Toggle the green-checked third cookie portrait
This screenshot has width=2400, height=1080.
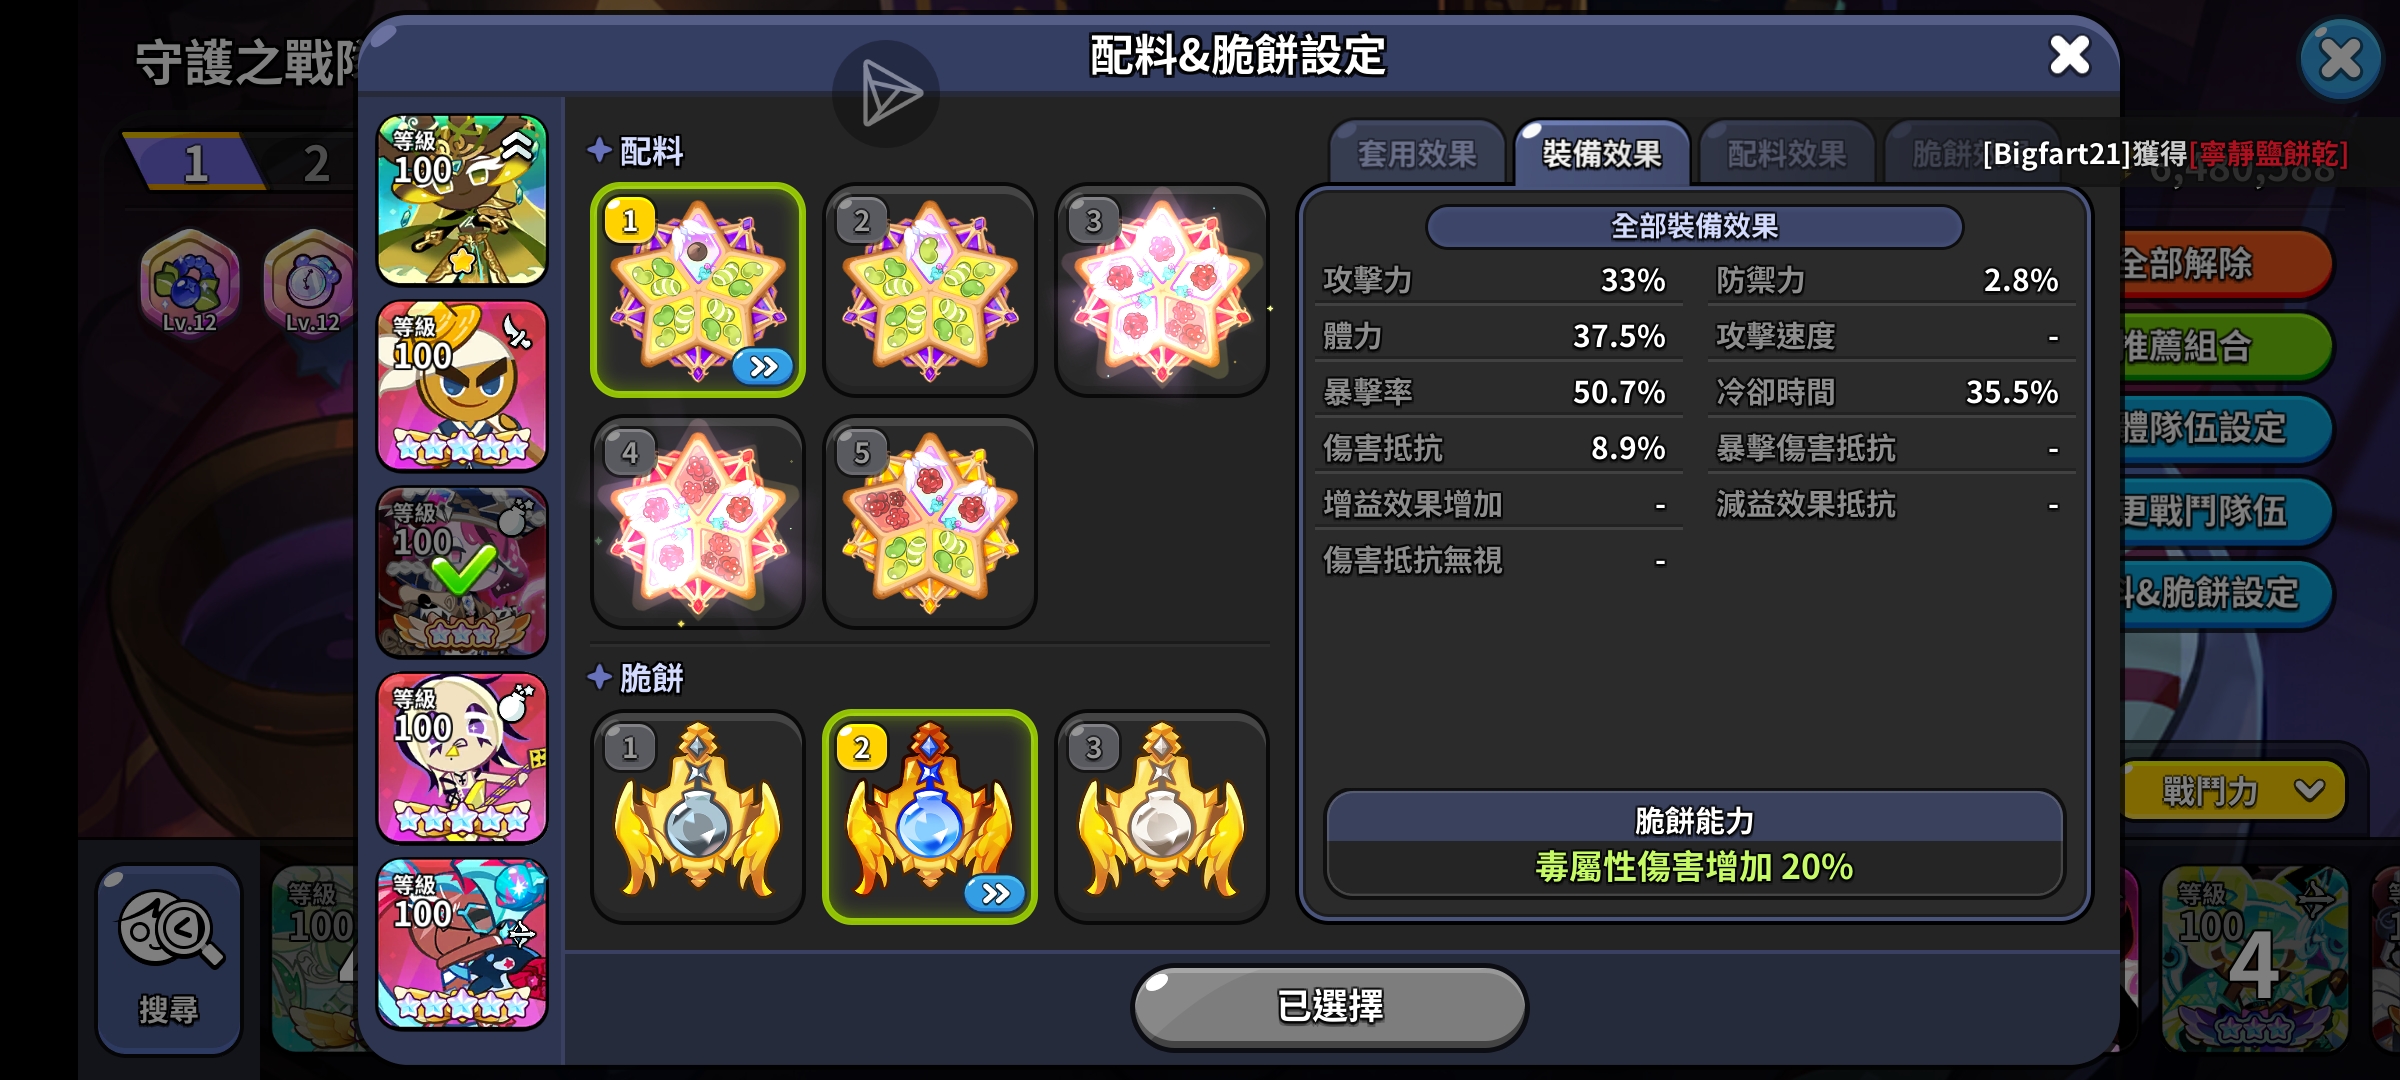coord(462,572)
